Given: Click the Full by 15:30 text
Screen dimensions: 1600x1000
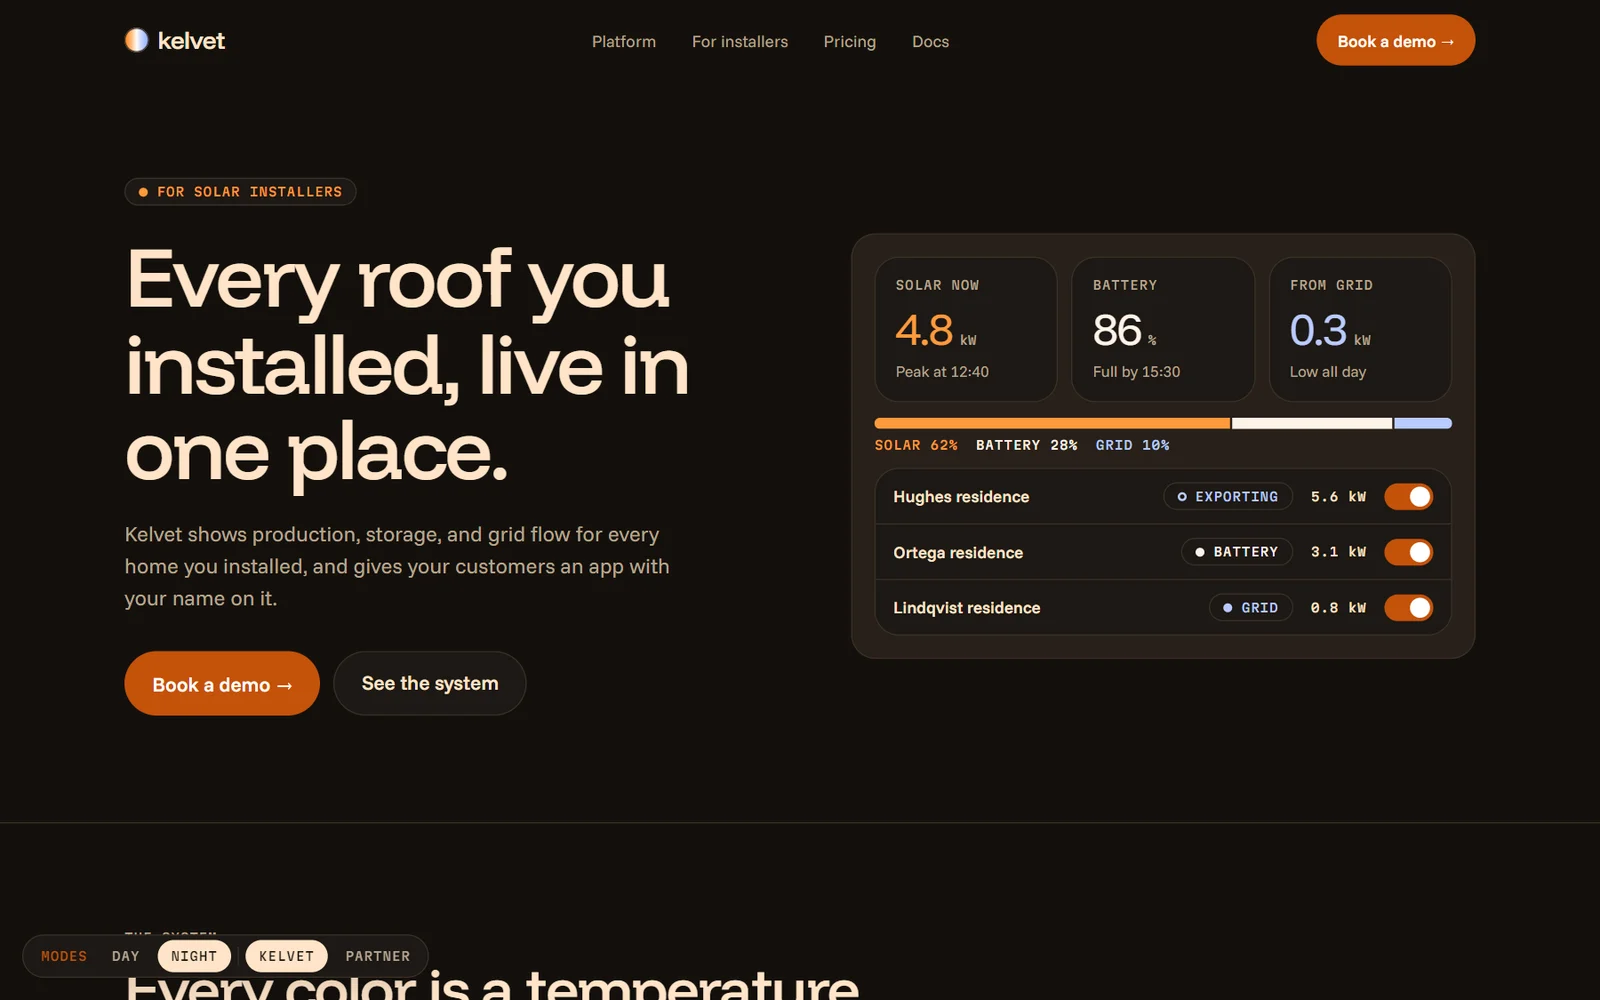Looking at the screenshot, I should (x=1136, y=372).
